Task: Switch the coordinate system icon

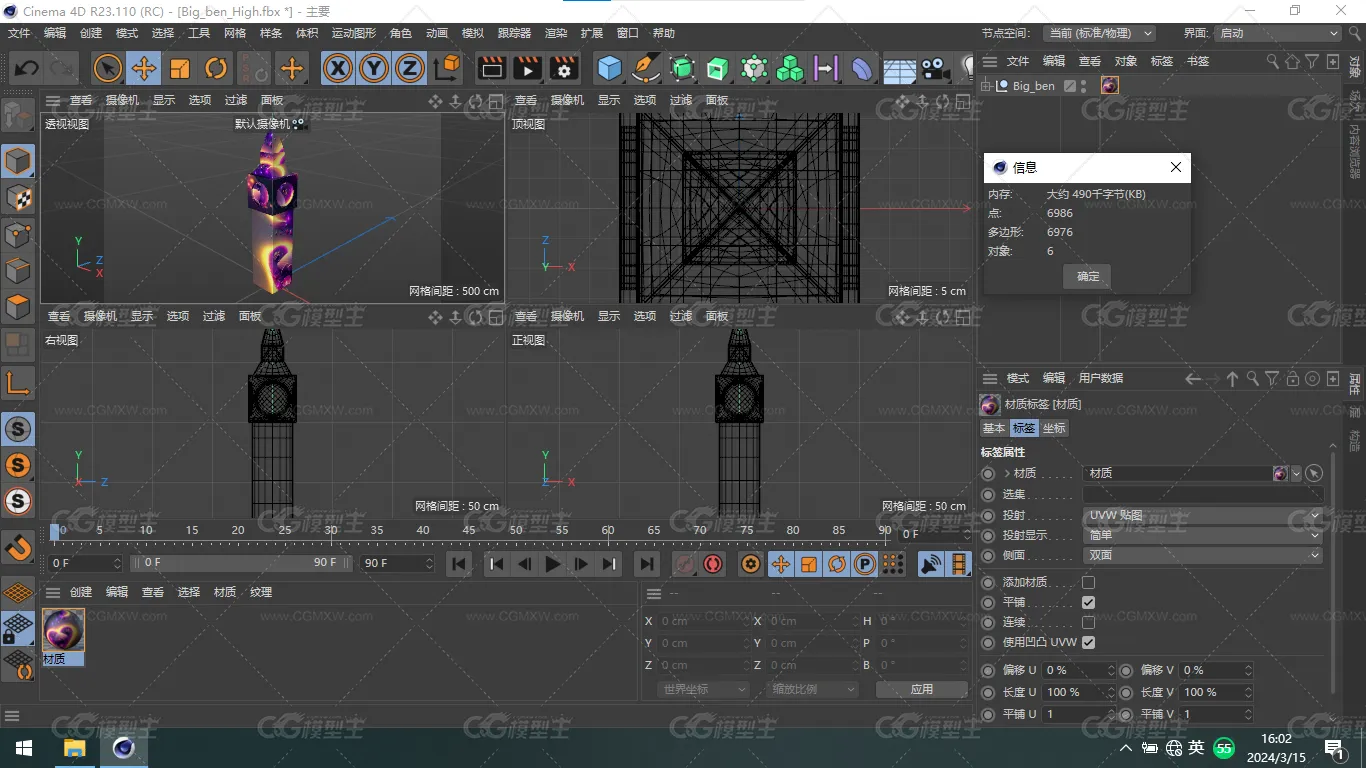Action: (x=448, y=68)
